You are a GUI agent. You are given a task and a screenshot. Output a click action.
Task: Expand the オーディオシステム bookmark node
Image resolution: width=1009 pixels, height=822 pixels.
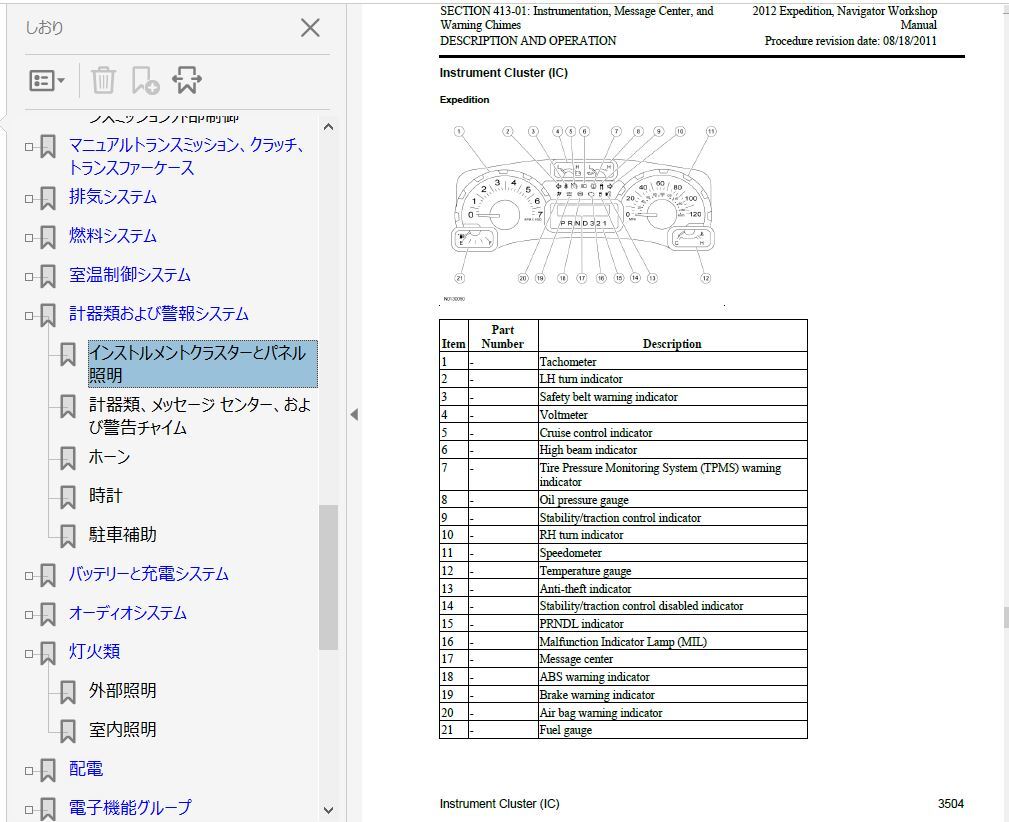tap(29, 615)
